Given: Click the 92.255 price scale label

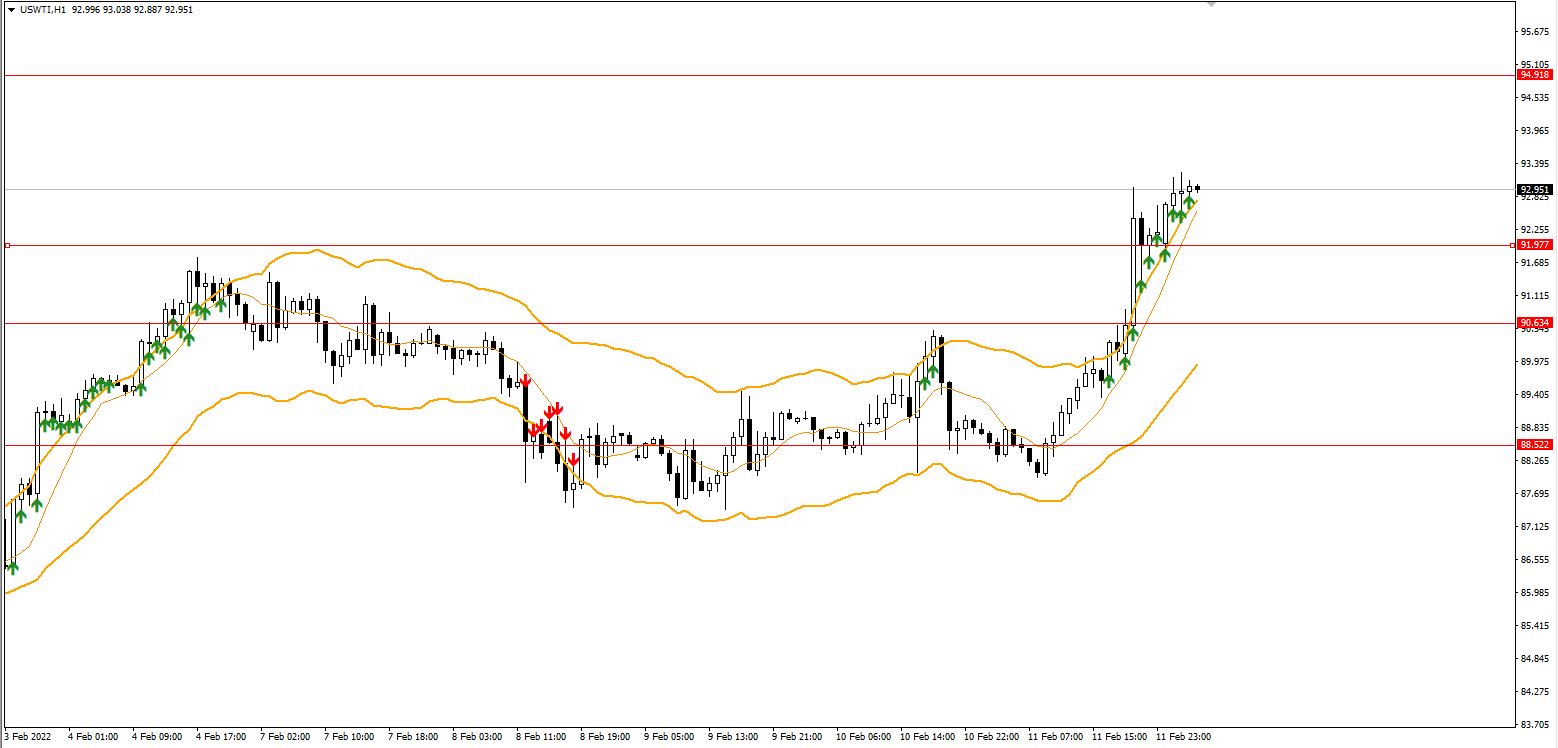Looking at the screenshot, I should (x=1535, y=230).
